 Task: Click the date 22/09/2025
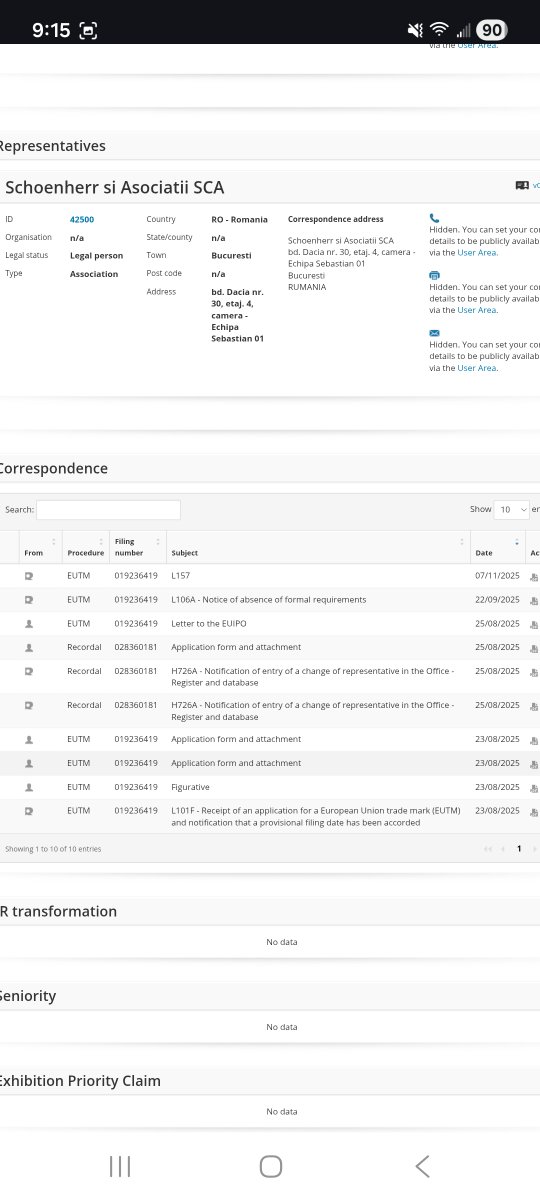(497, 600)
